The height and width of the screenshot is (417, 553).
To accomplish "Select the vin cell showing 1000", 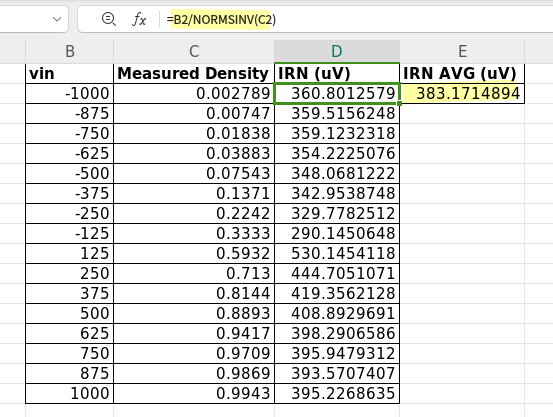I will 69,393.
